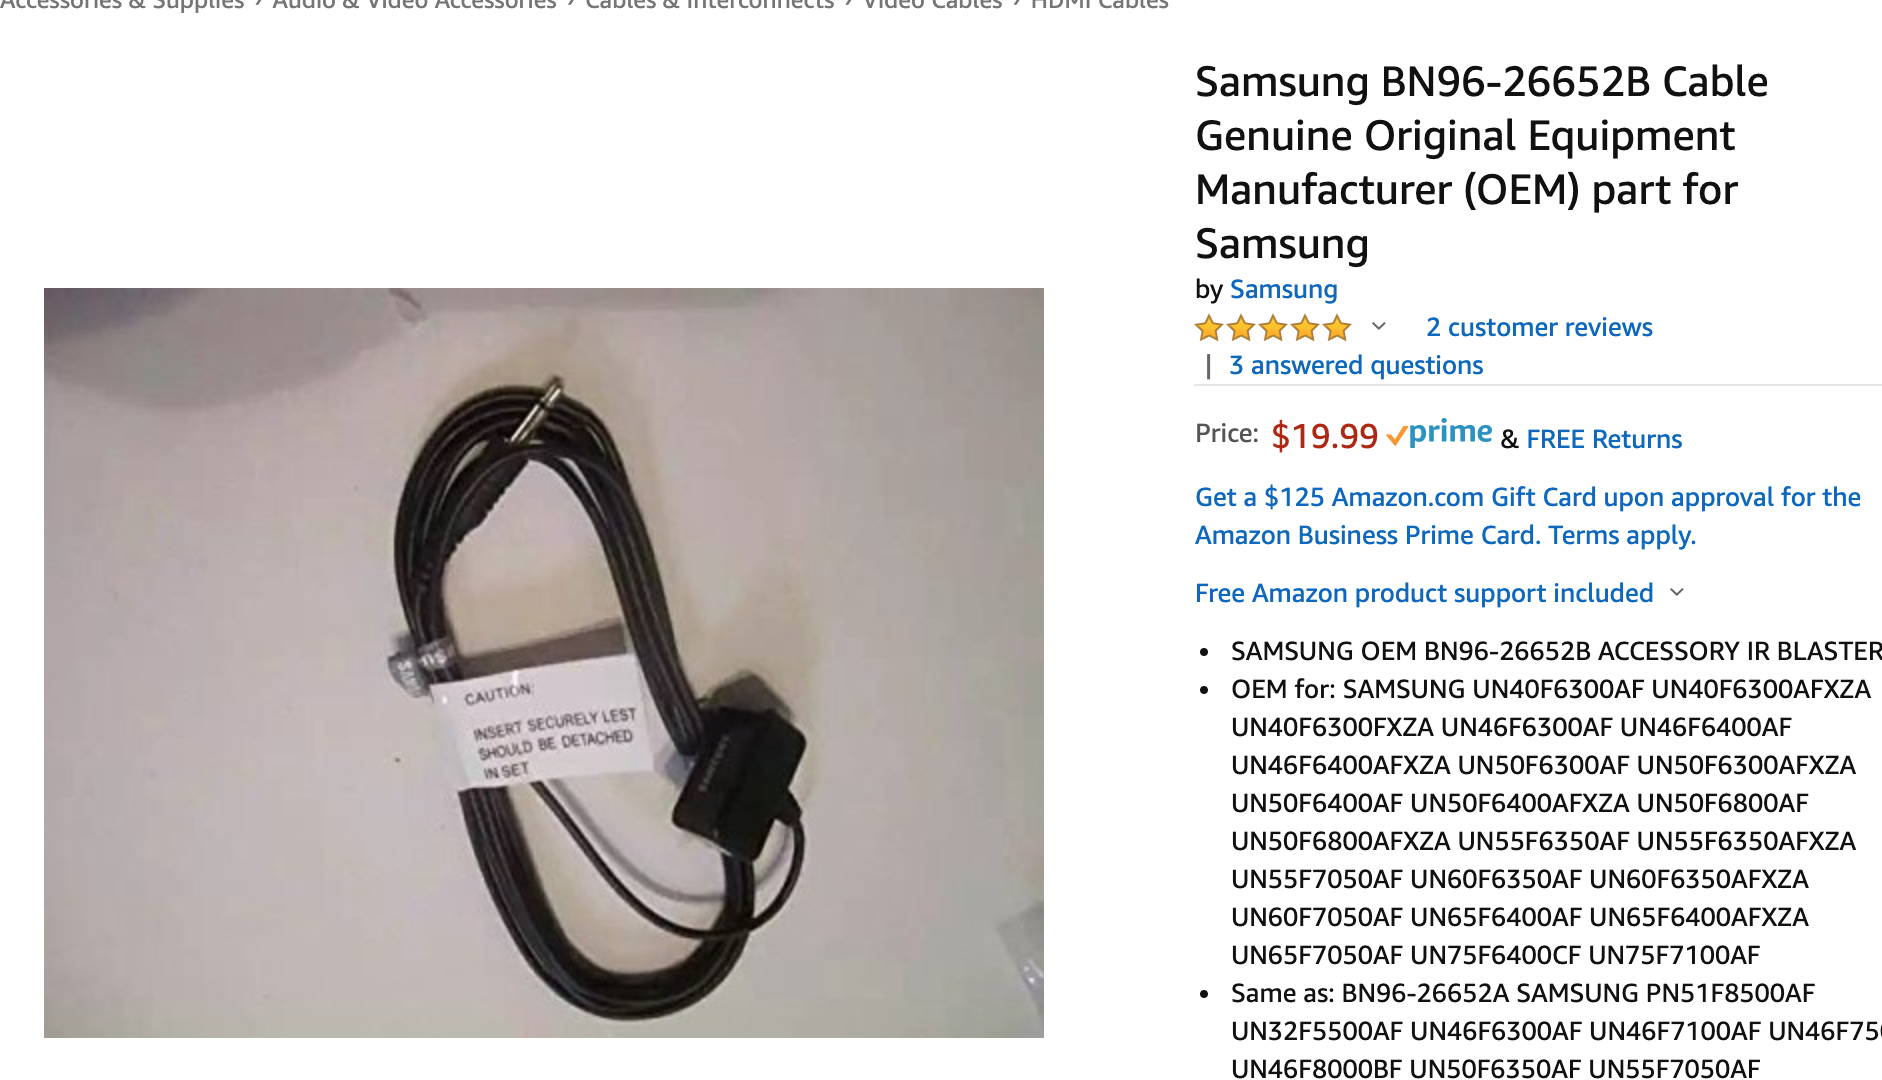Click the Prime checkmark icon
The width and height of the screenshot is (1882, 1080).
tap(1396, 436)
